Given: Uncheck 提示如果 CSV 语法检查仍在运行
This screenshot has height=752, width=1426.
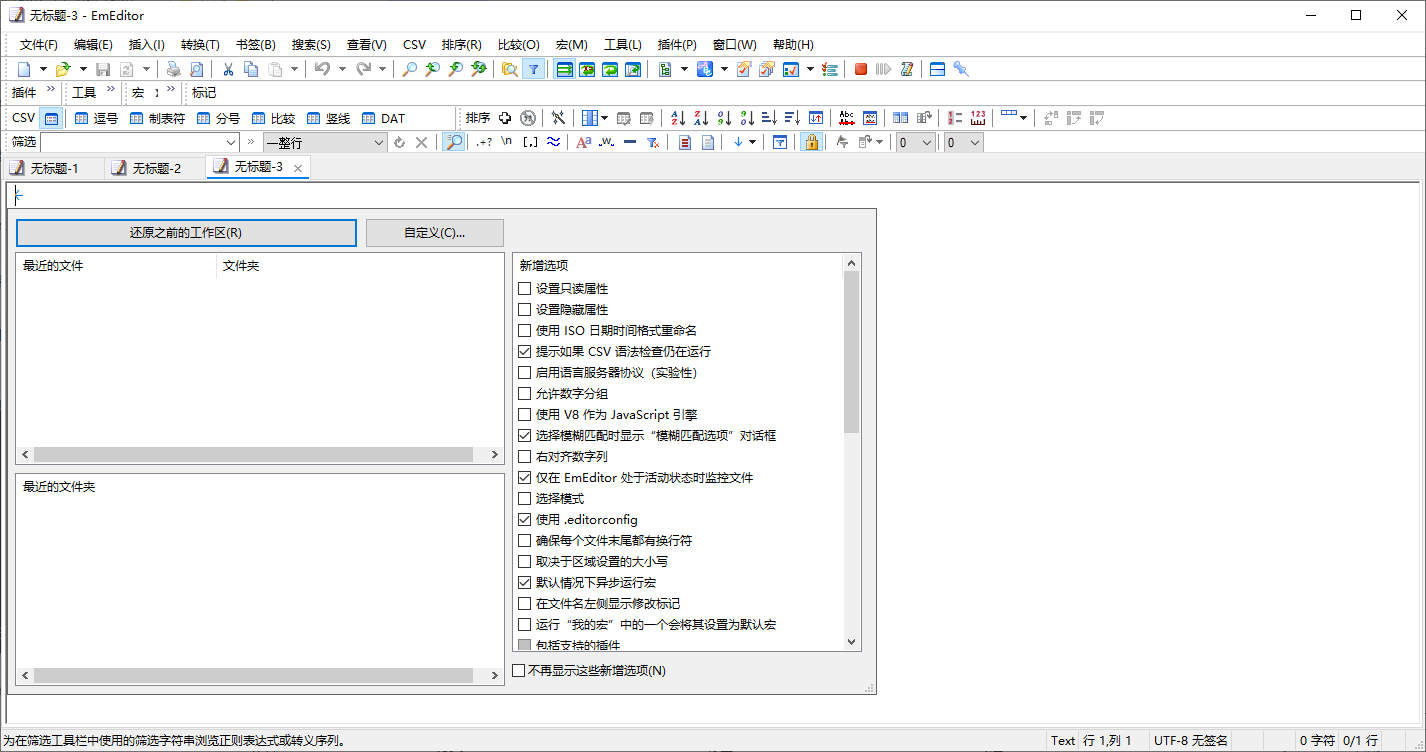Looking at the screenshot, I should tap(525, 351).
